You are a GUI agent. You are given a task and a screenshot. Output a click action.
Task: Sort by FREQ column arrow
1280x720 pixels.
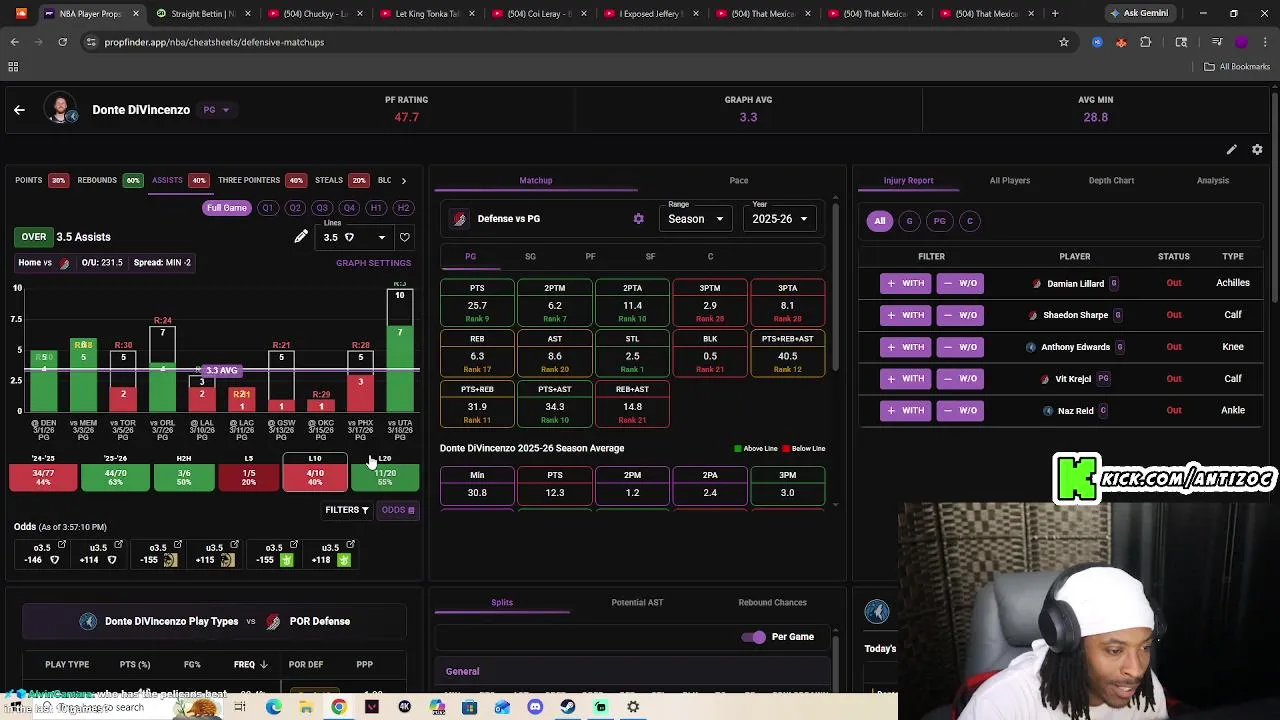pos(264,664)
